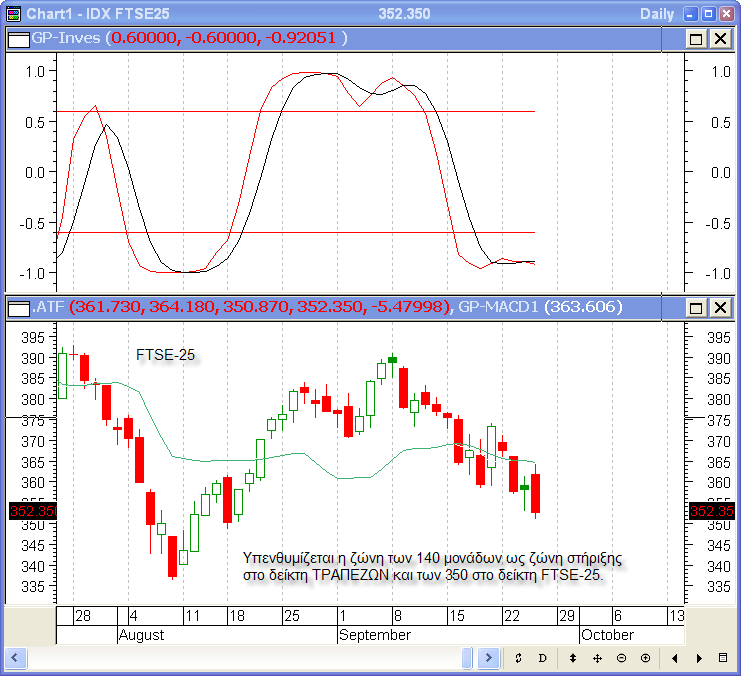Close the GP-Inves indicator pane
Image resolution: width=741 pixels, height=676 pixels.
coord(719,39)
